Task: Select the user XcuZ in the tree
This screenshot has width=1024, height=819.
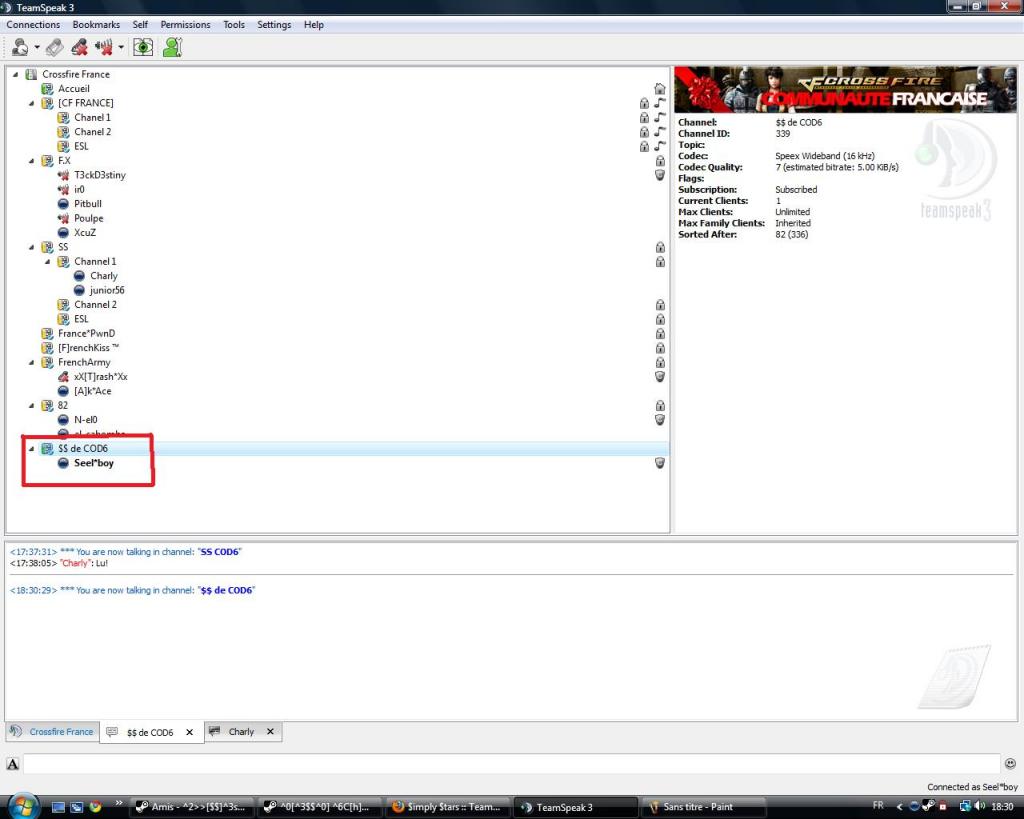Action: [x=85, y=233]
